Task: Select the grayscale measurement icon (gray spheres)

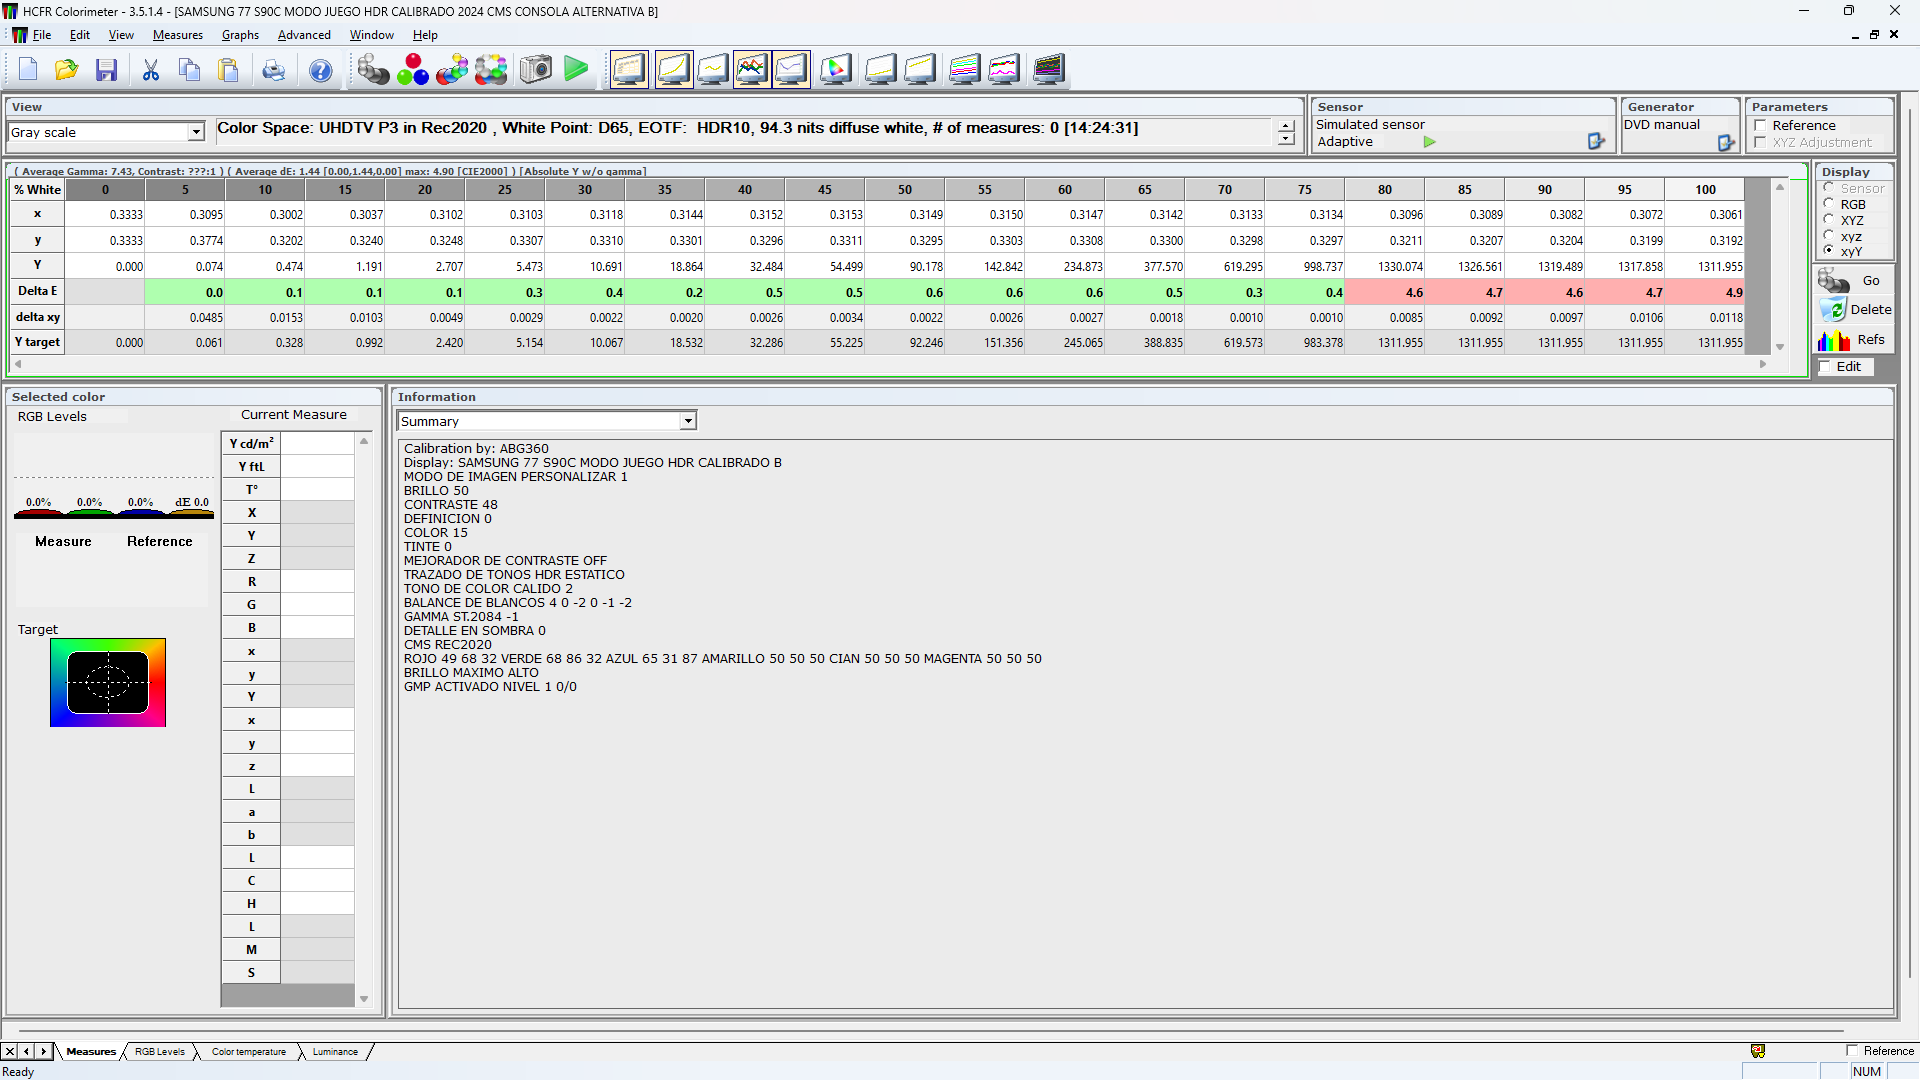Action: (x=373, y=69)
